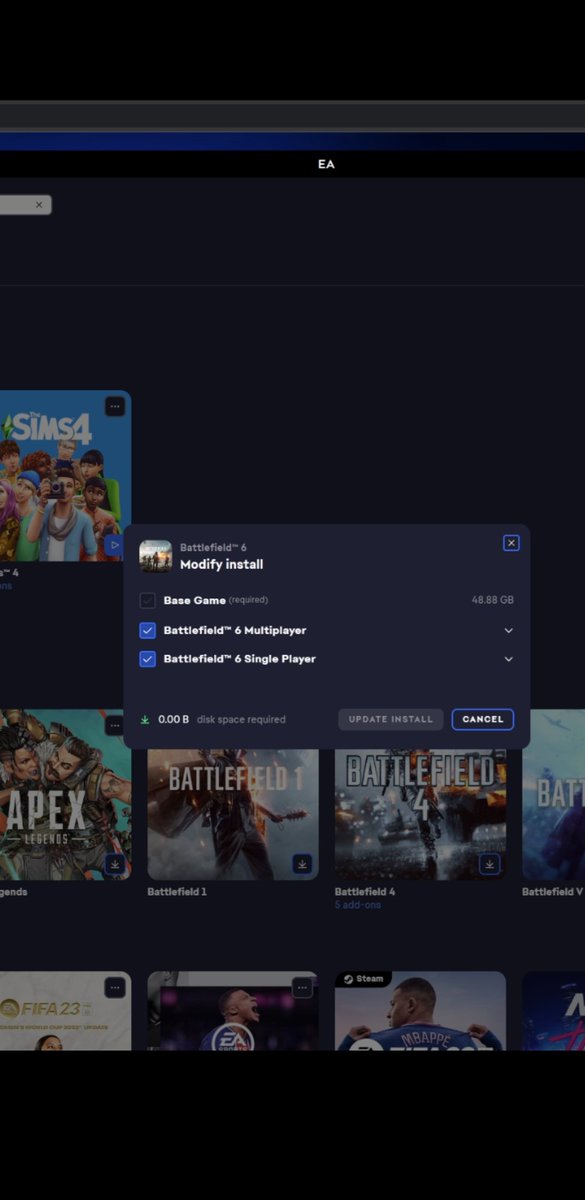Open ellipsis menu on the middle FIFA tile
This screenshot has height=1200, width=585.
pyautogui.click(x=302, y=988)
